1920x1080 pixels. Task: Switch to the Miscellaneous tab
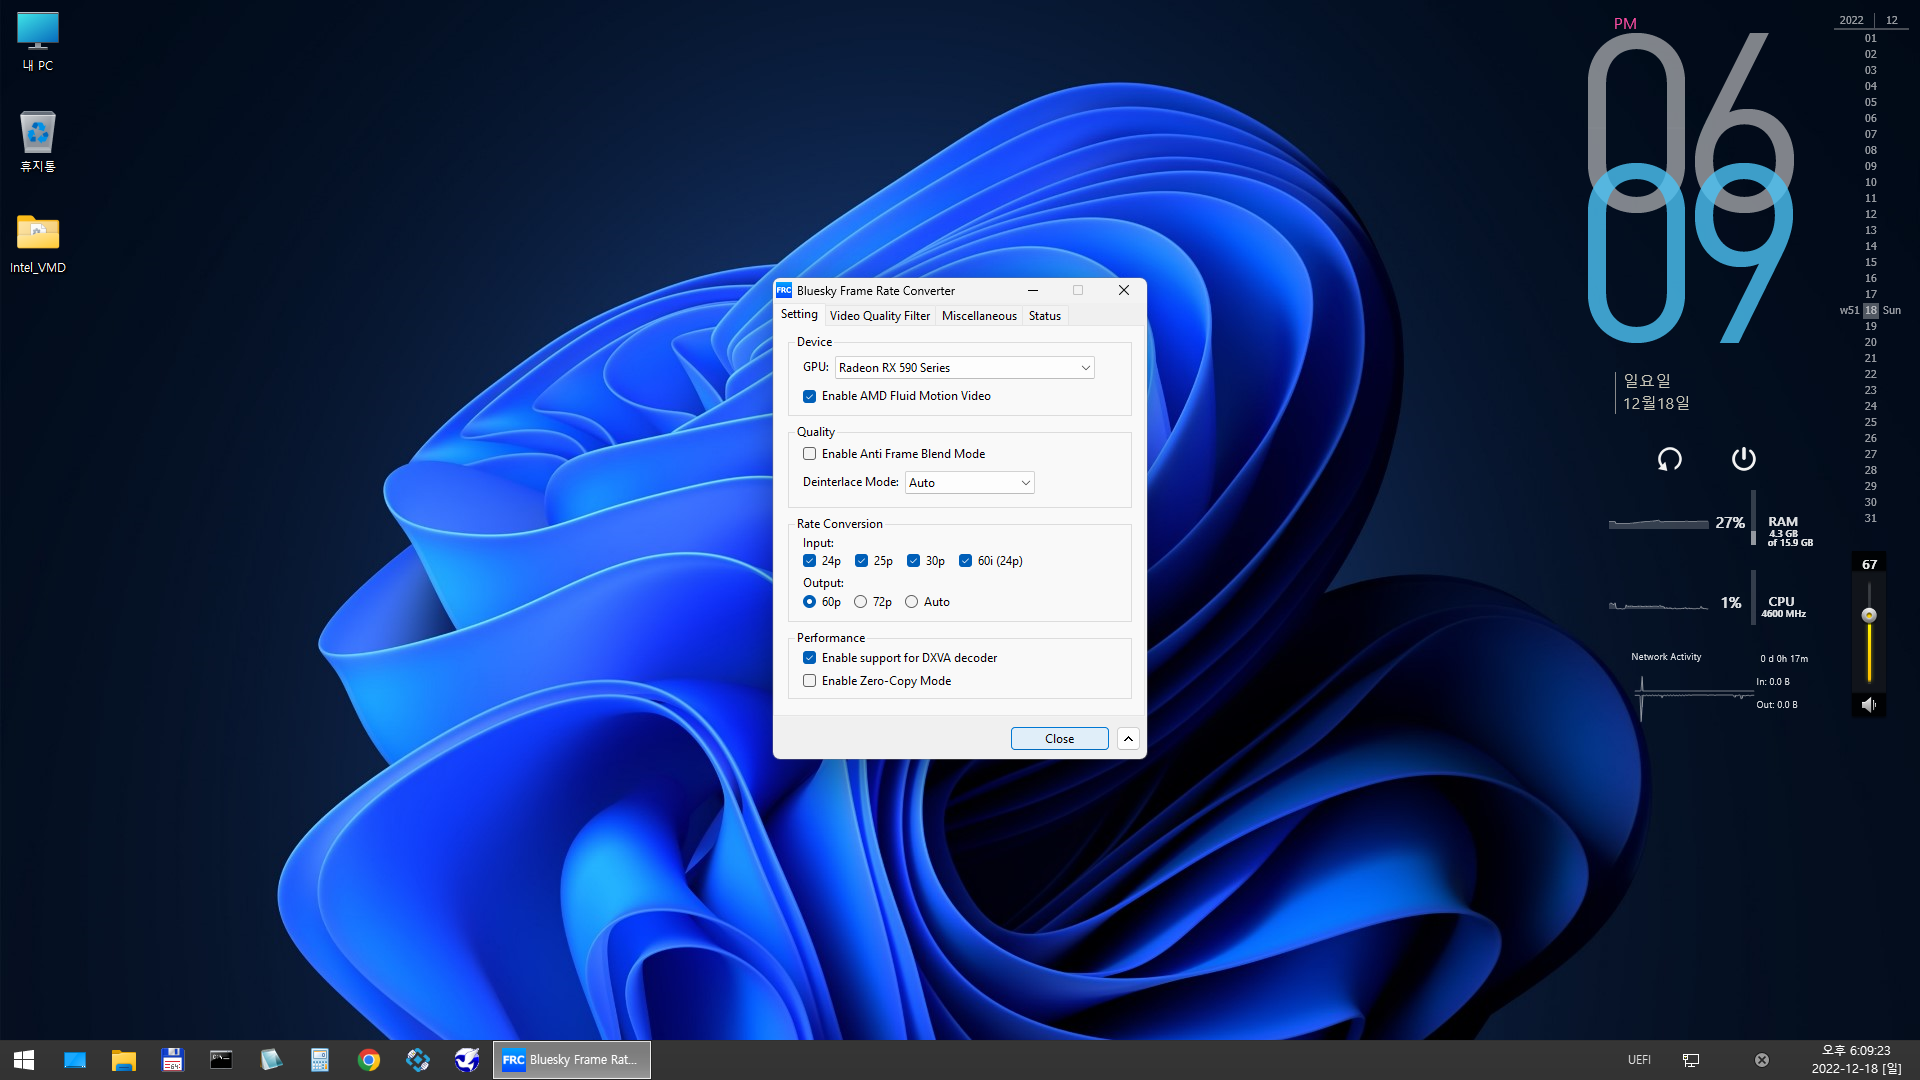click(x=979, y=316)
